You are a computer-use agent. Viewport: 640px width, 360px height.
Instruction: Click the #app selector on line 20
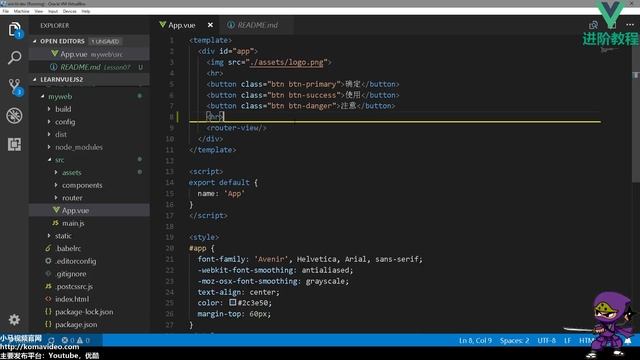click(198, 248)
